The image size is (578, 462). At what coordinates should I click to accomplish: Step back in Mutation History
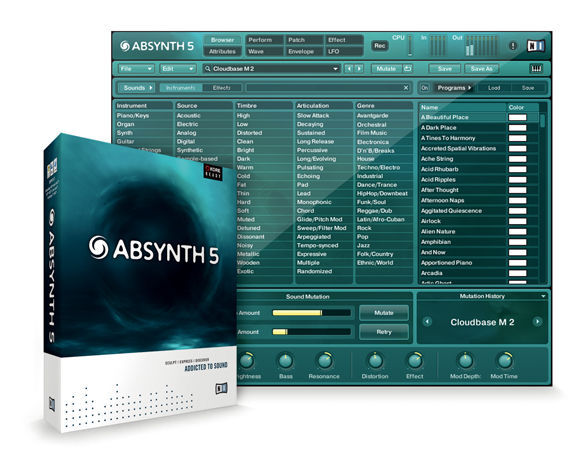(428, 322)
